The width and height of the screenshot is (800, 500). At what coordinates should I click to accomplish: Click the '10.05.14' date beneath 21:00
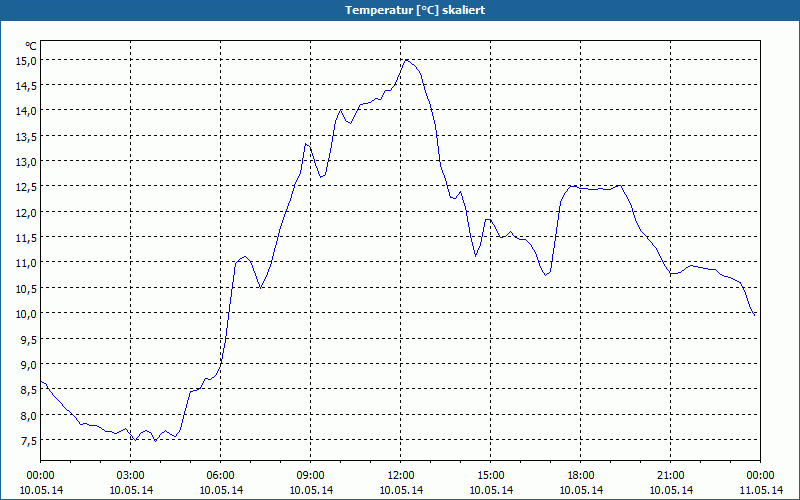(670, 490)
